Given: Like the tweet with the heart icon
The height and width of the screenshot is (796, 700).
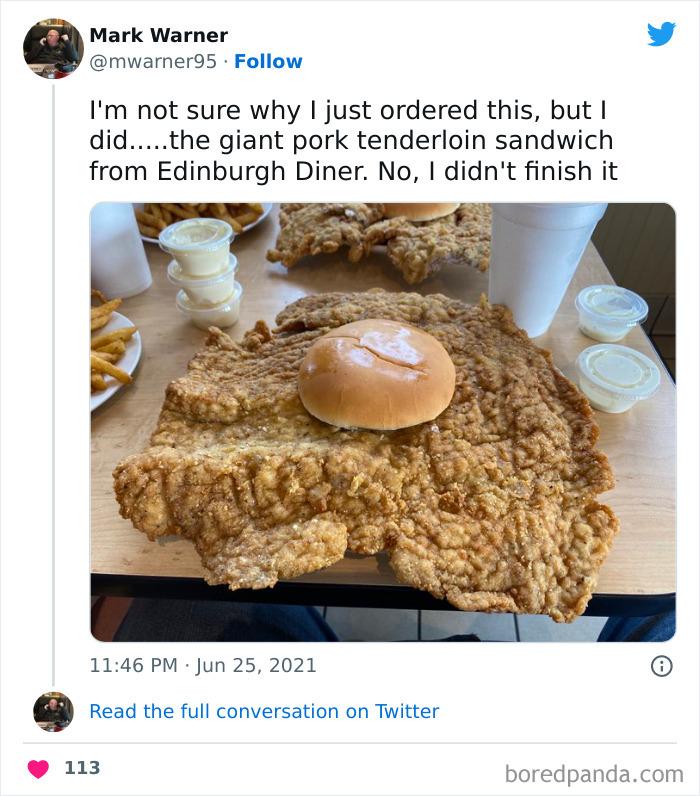Looking at the screenshot, I should pyautogui.click(x=38, y=768).
